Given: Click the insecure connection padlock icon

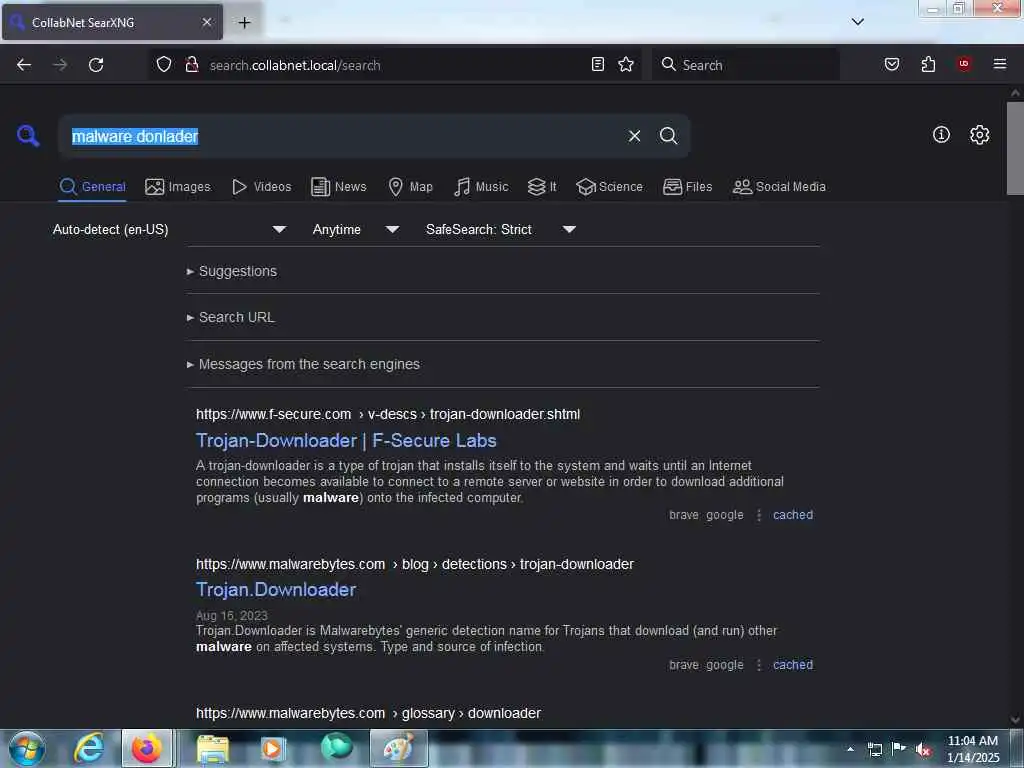Looking at the screenshot, I should [192, 65].
